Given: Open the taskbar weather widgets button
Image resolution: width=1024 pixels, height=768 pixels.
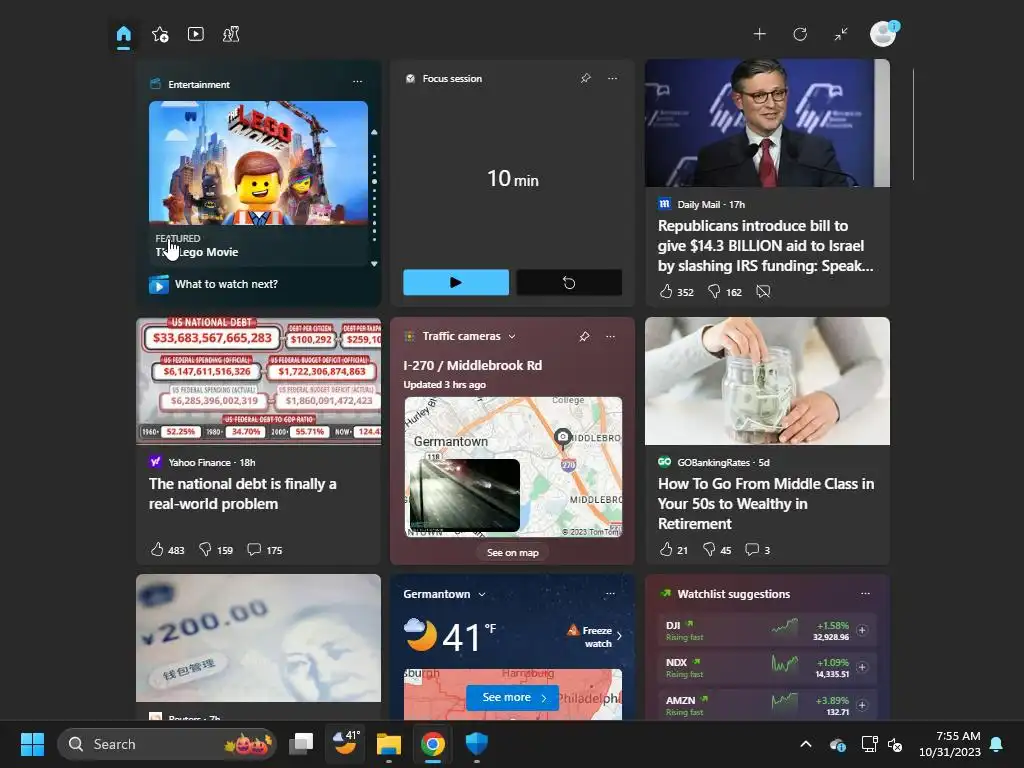Looking at the screenshot, I should click(345, 744).
